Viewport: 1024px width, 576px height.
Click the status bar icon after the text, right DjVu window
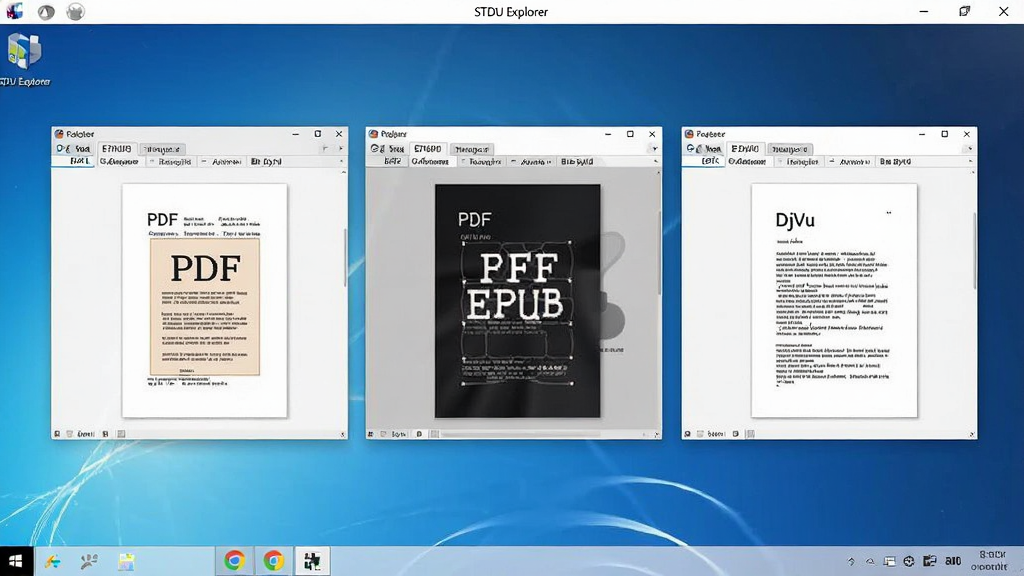(736, 434)
